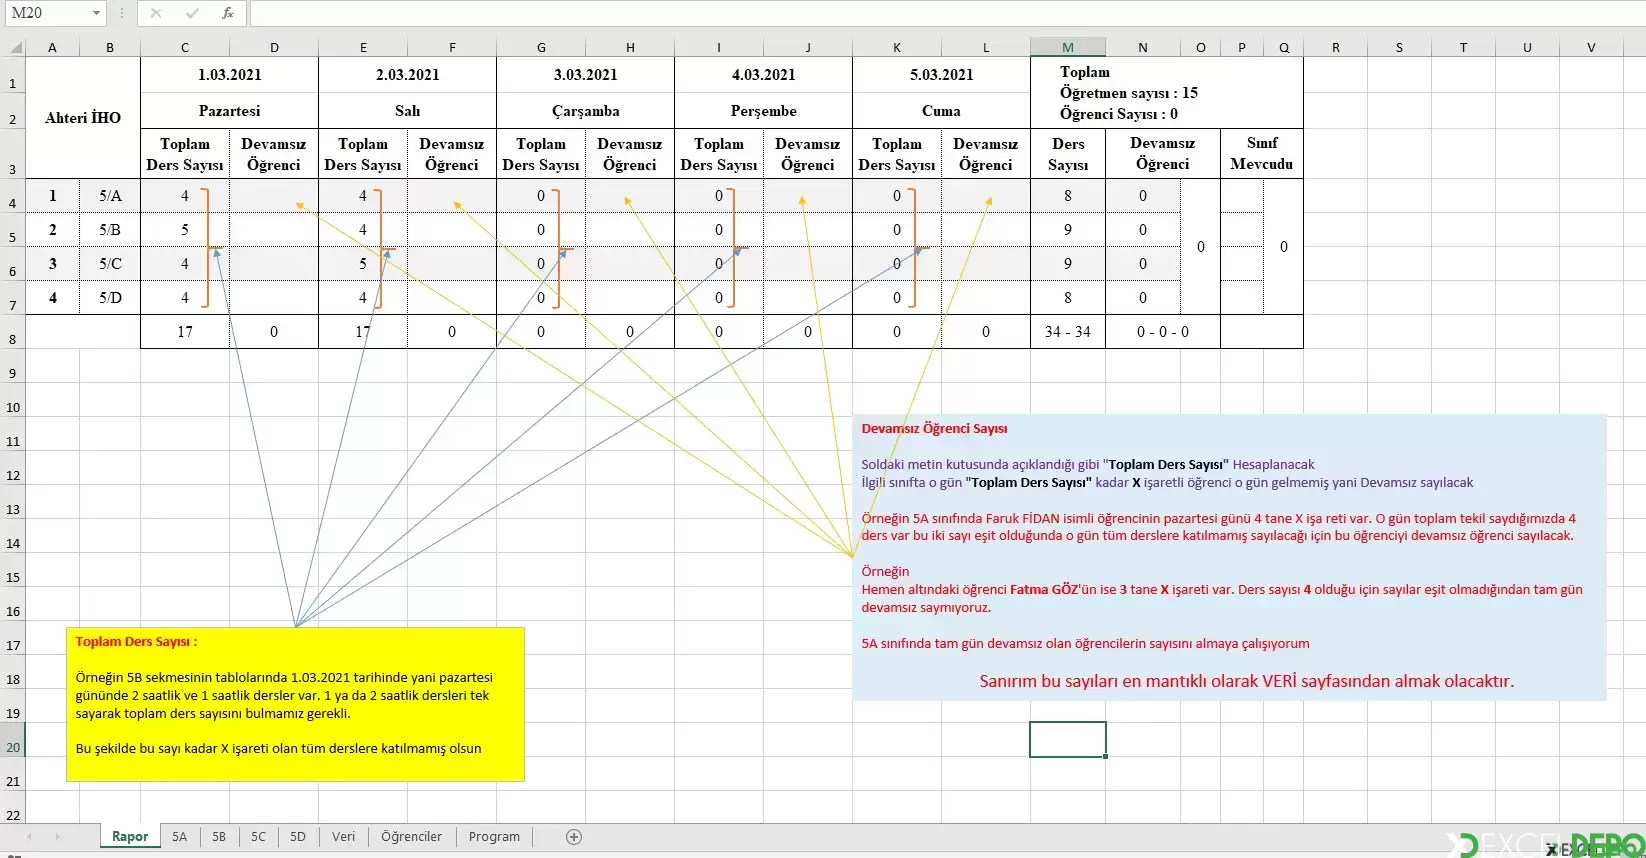Click the Çarşamba day cell
This screenshot has width=1646, height=858.
click(x=586, y=111)
